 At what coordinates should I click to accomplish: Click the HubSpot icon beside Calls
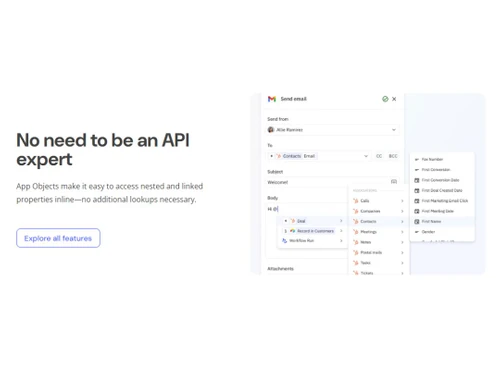(x=356, y=201)
